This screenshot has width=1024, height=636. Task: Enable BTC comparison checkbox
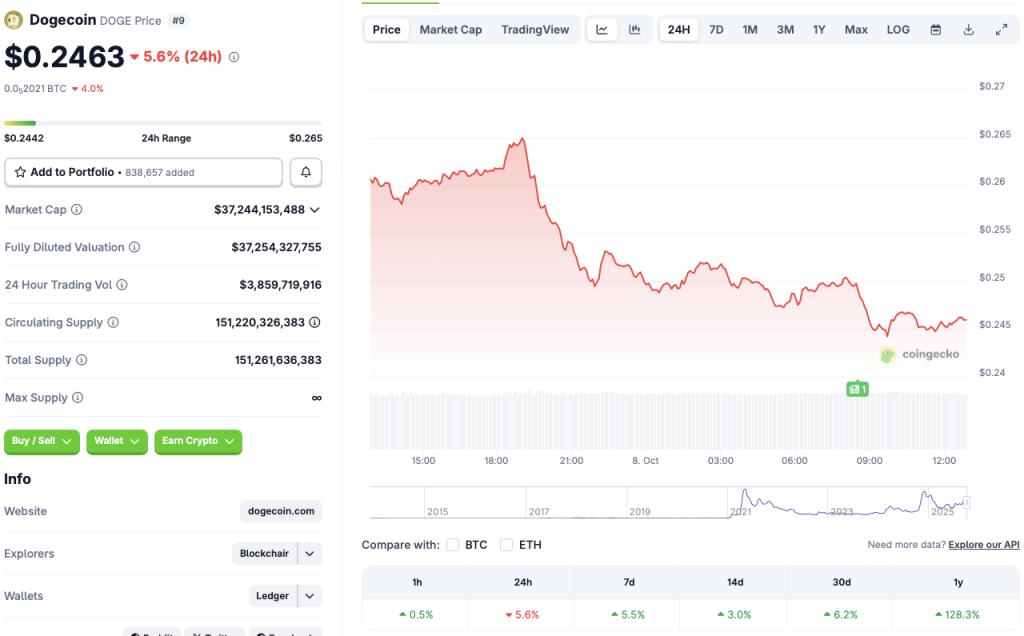453,545
